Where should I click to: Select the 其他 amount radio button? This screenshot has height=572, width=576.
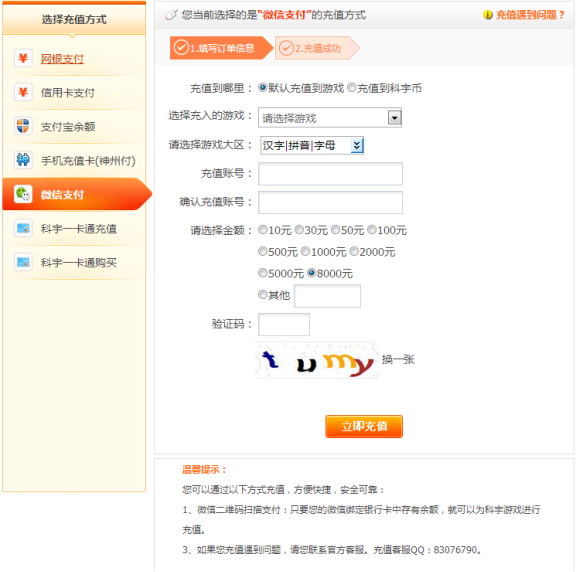click(263, 295)
